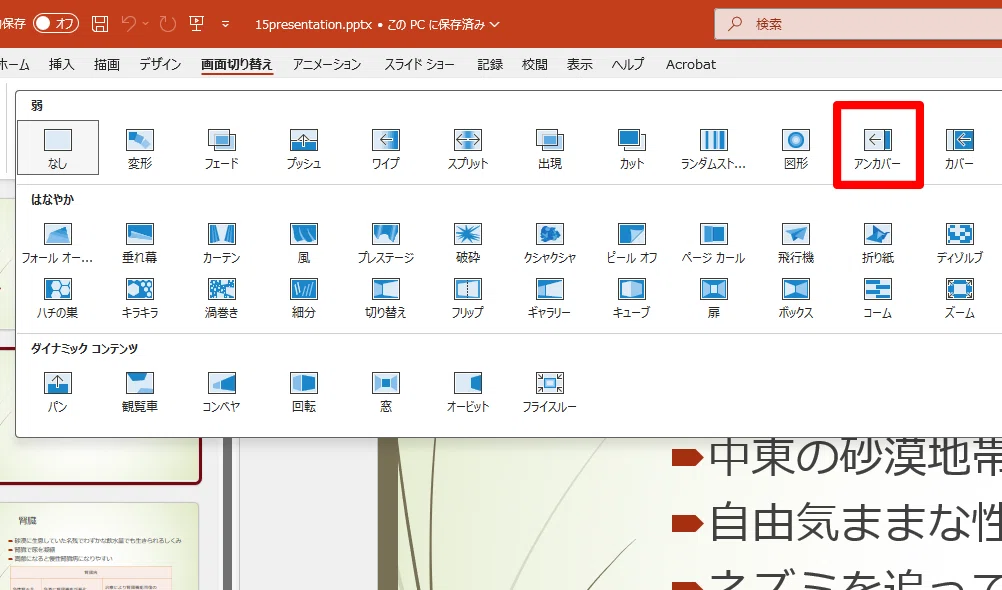
Task: Apply the 折り紙 transition
Action: pyautogui.click(x=877, y=244)
